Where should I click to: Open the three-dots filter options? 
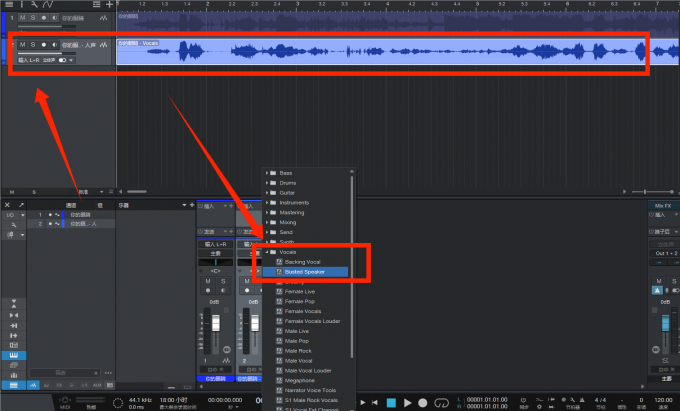(x=108, y=373)
